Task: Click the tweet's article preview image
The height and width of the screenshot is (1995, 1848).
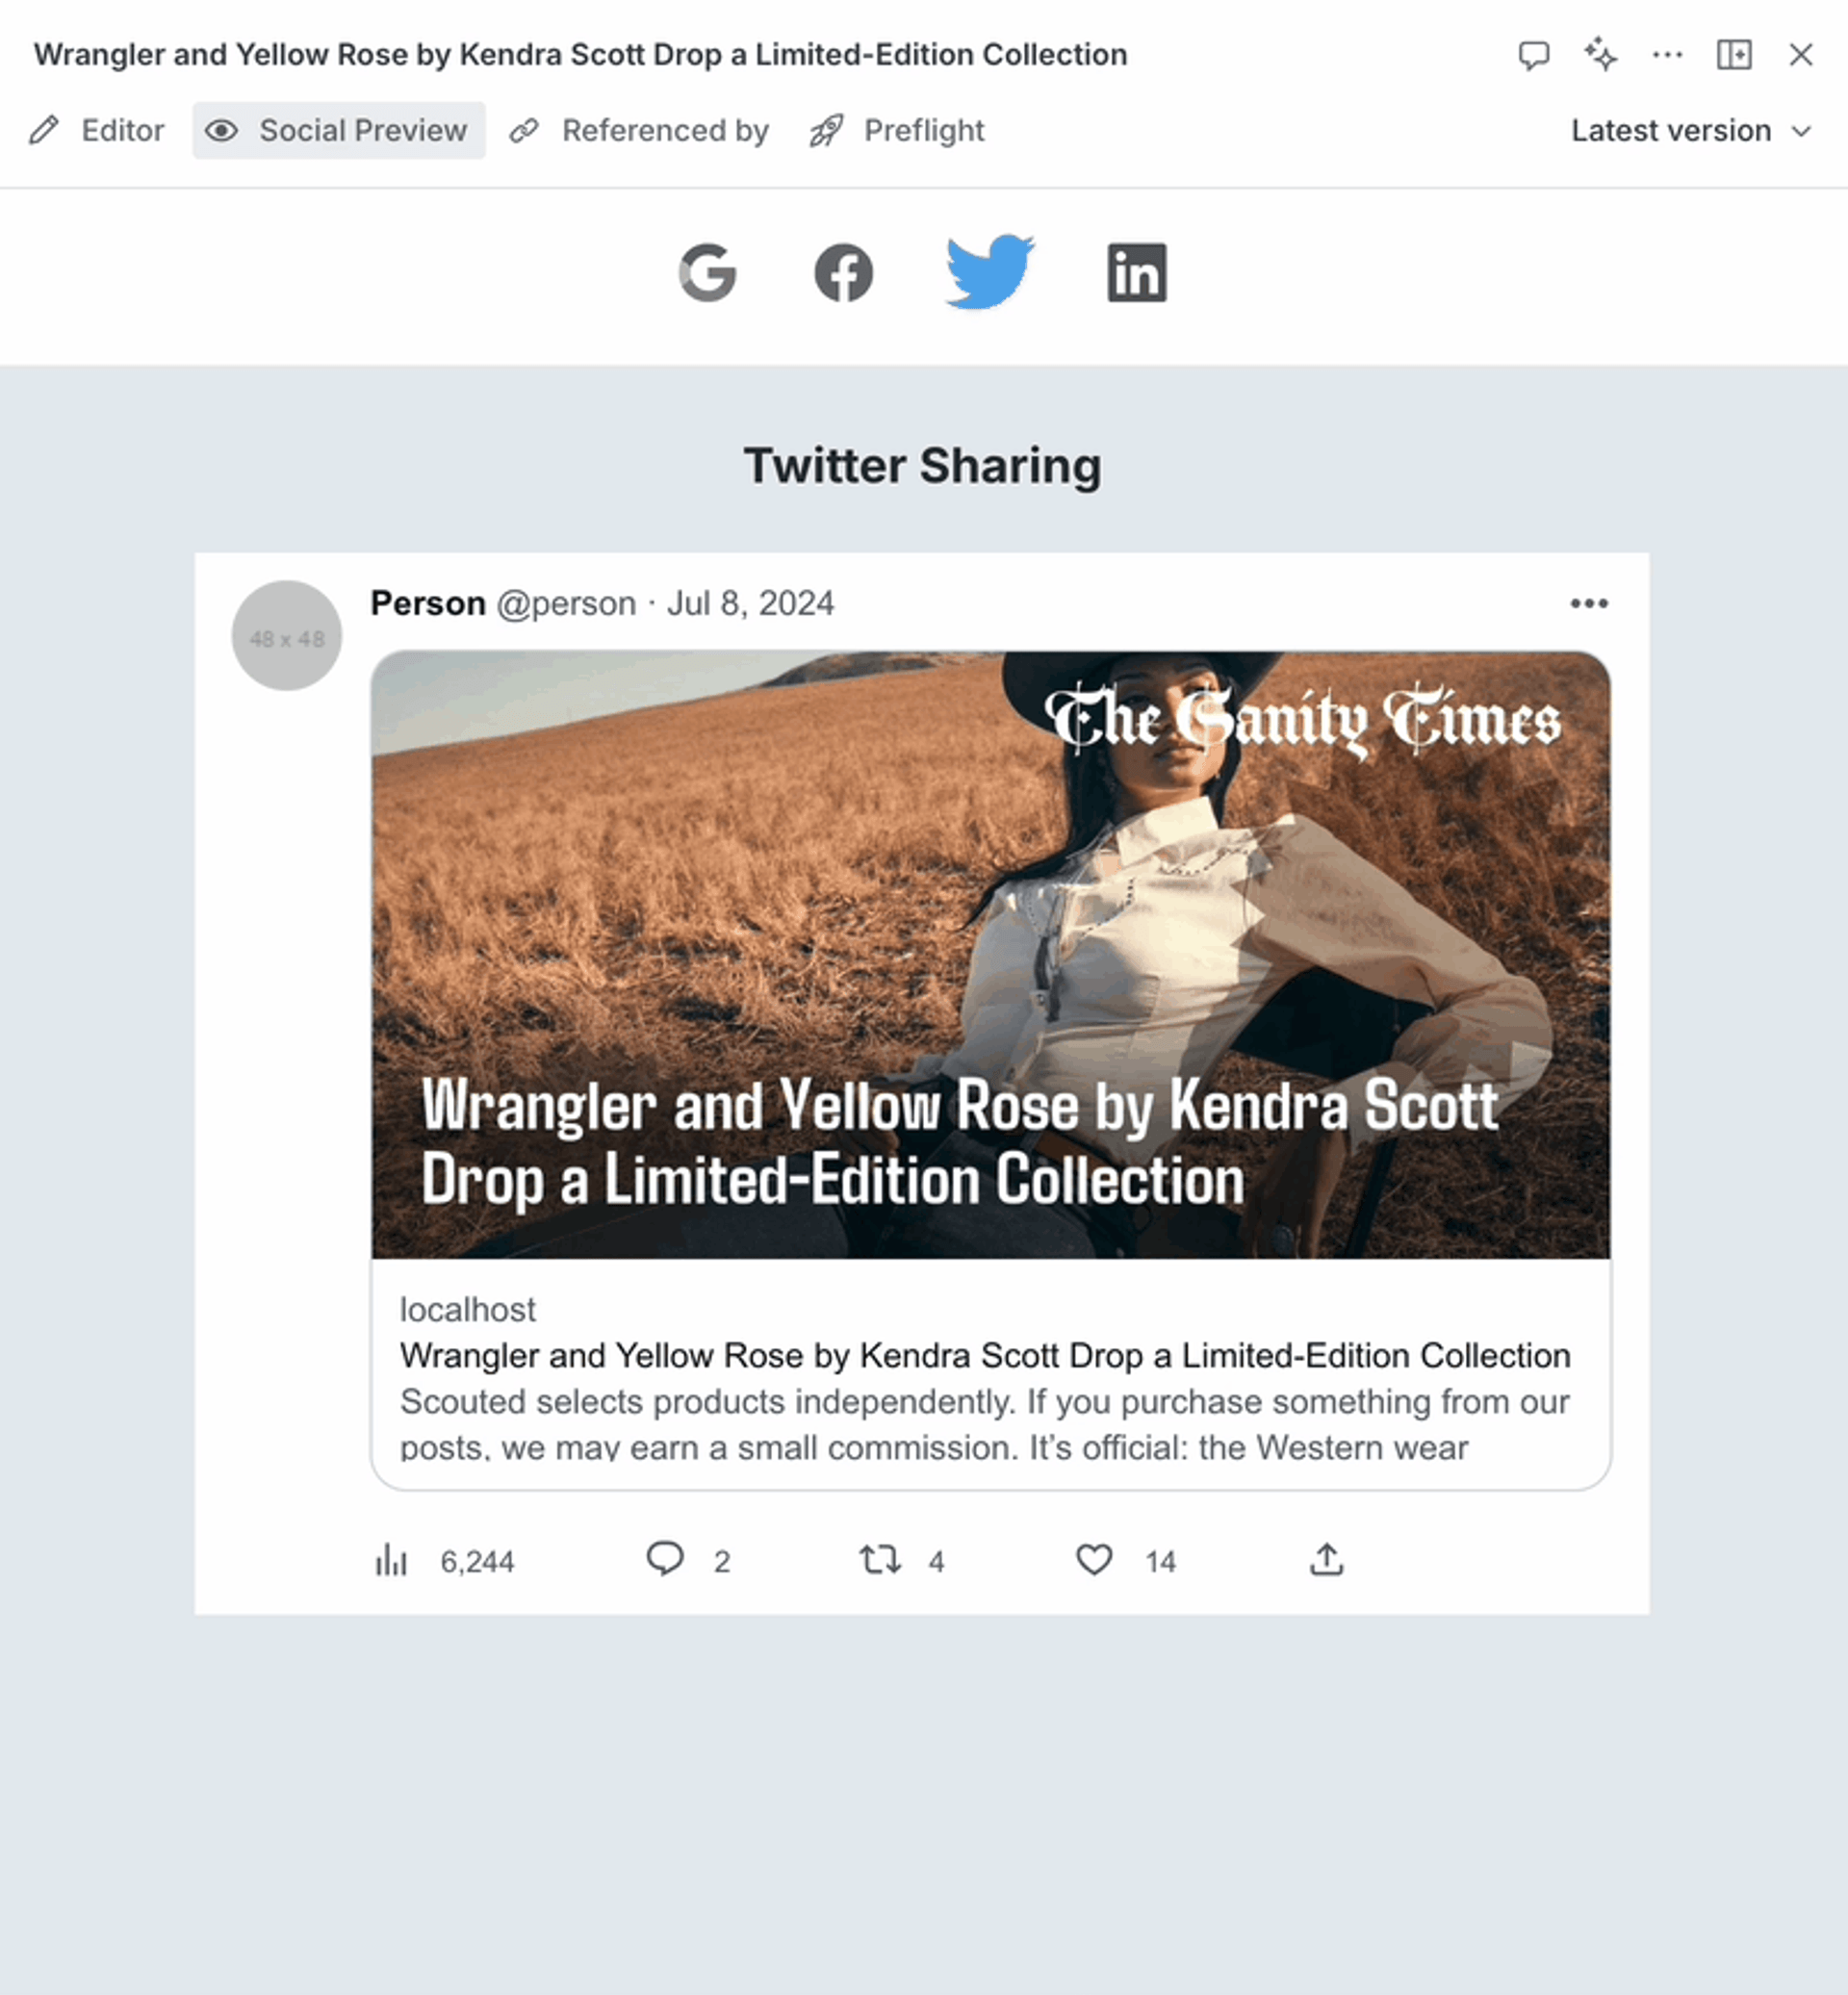Action: 990,955
